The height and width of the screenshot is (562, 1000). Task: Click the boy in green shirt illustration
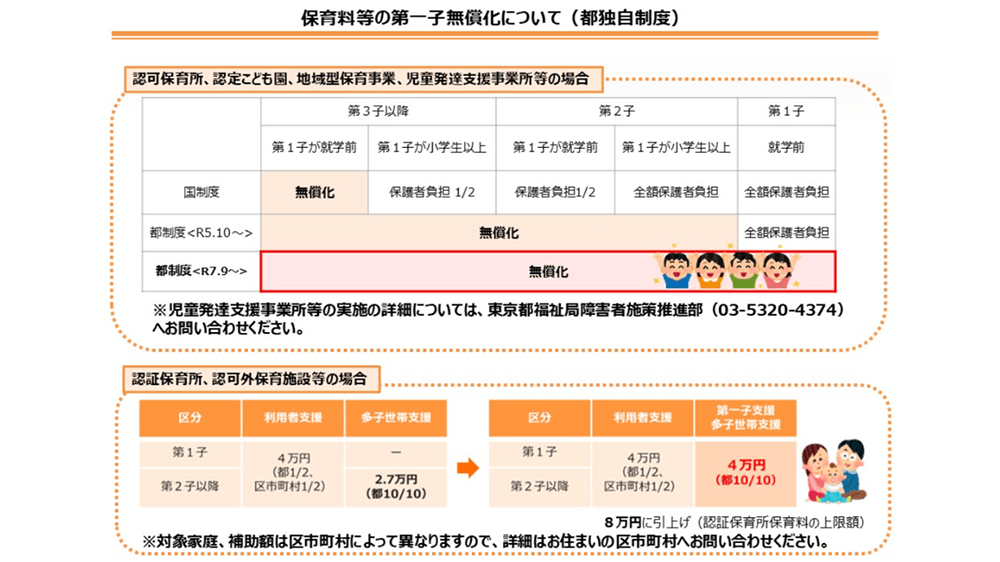(743, 270)
